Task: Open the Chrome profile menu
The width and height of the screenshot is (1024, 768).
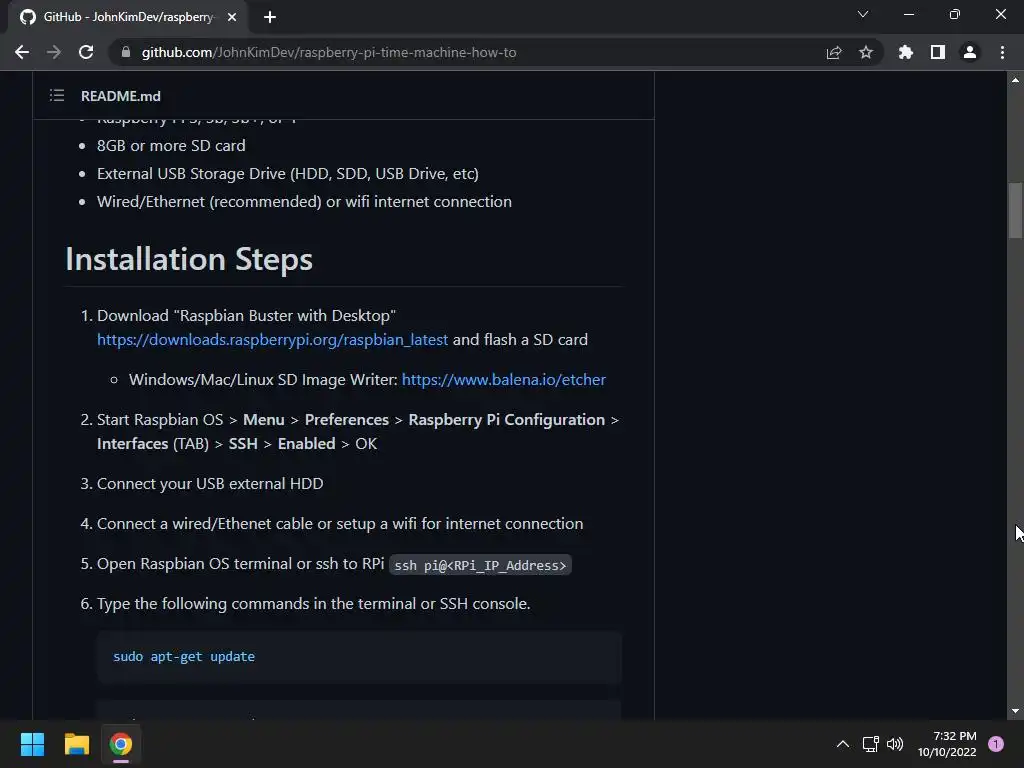Action: pyautogui.click(x=970, y=52)
